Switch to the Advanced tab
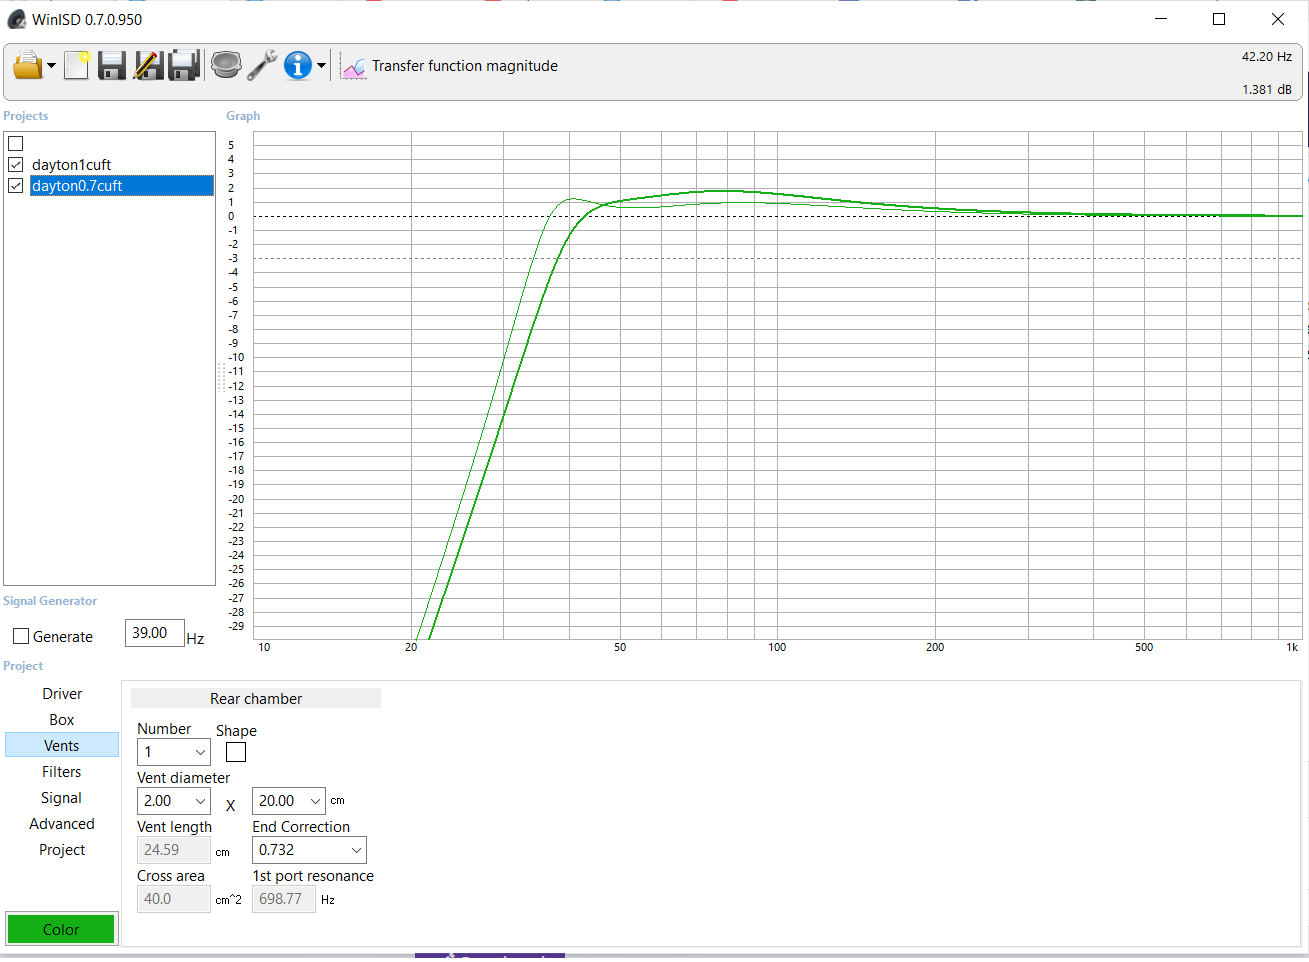The width and height of the screenshot is (1309, 962). click(x=62, y=824)
